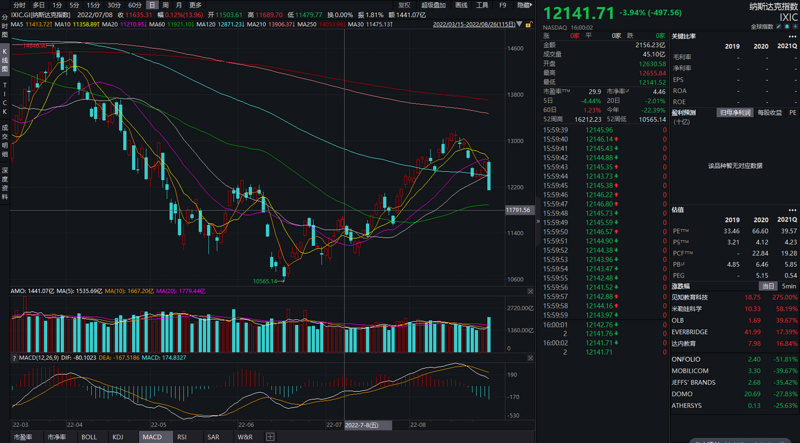Select the 周 weekly K-line tab
This screenshot has height=443, width=800.
click(165, 5)
